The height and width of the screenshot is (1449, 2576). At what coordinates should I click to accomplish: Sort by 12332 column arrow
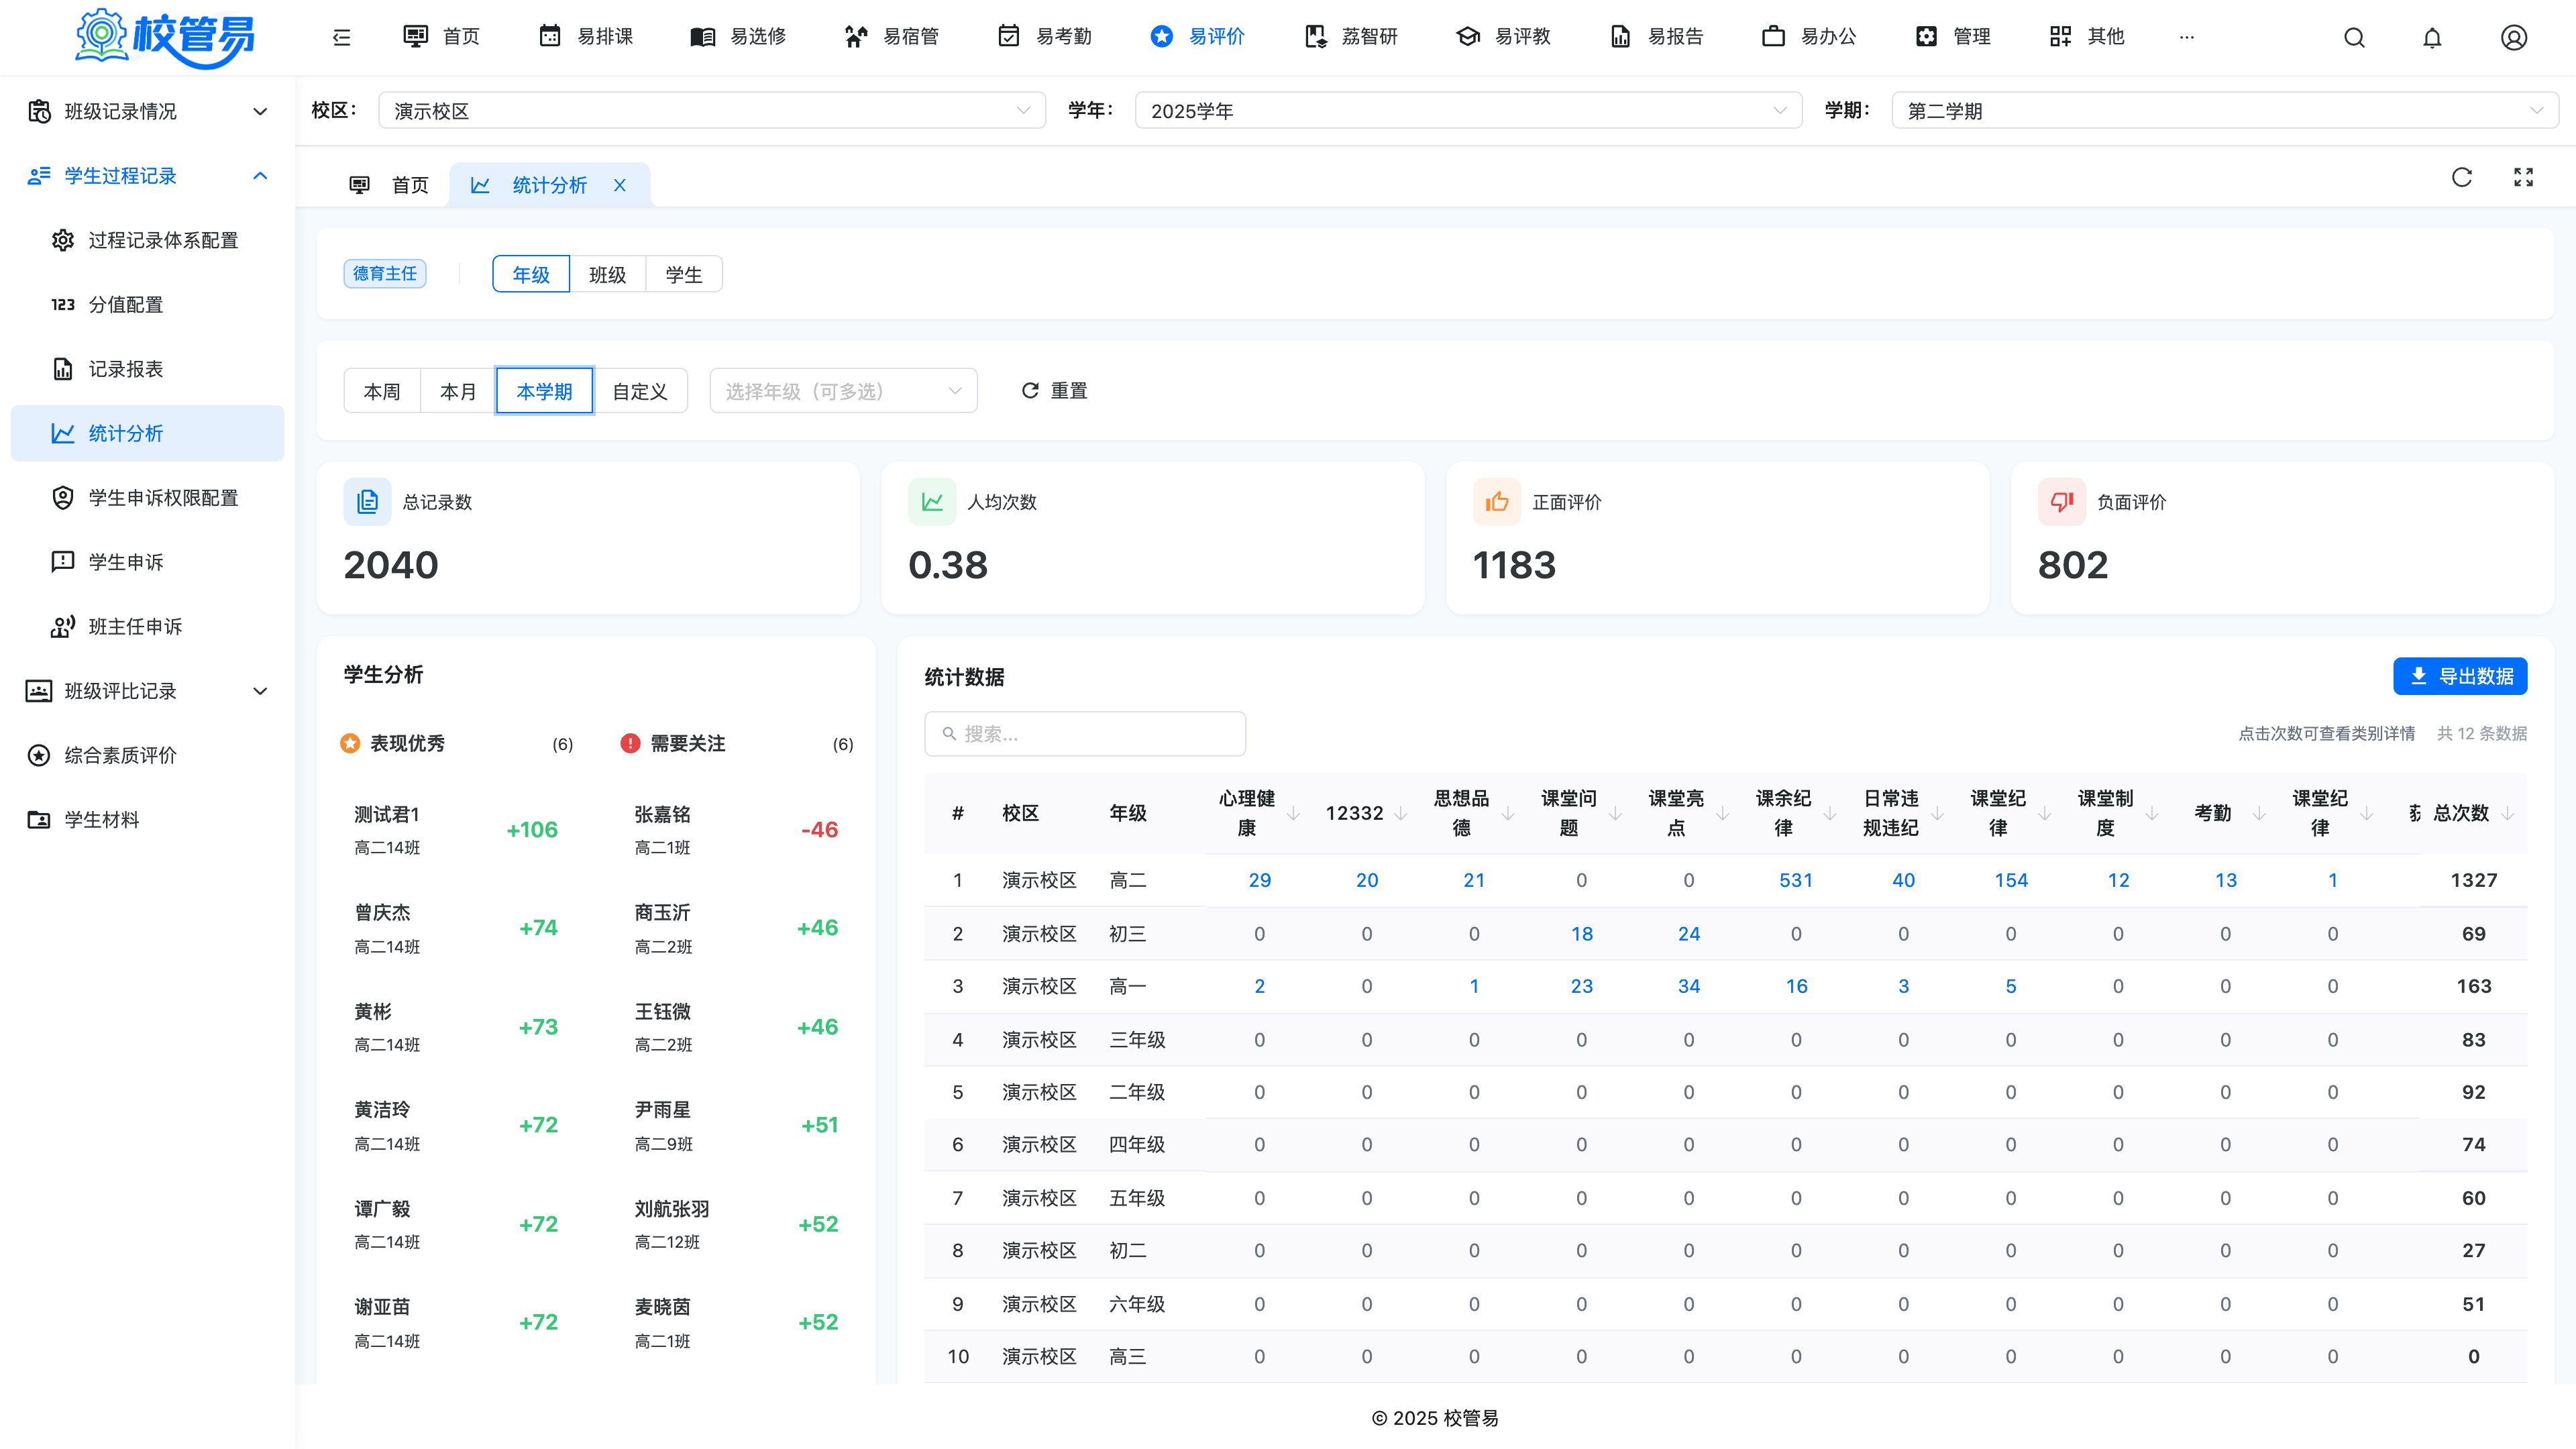[1400, 813]
